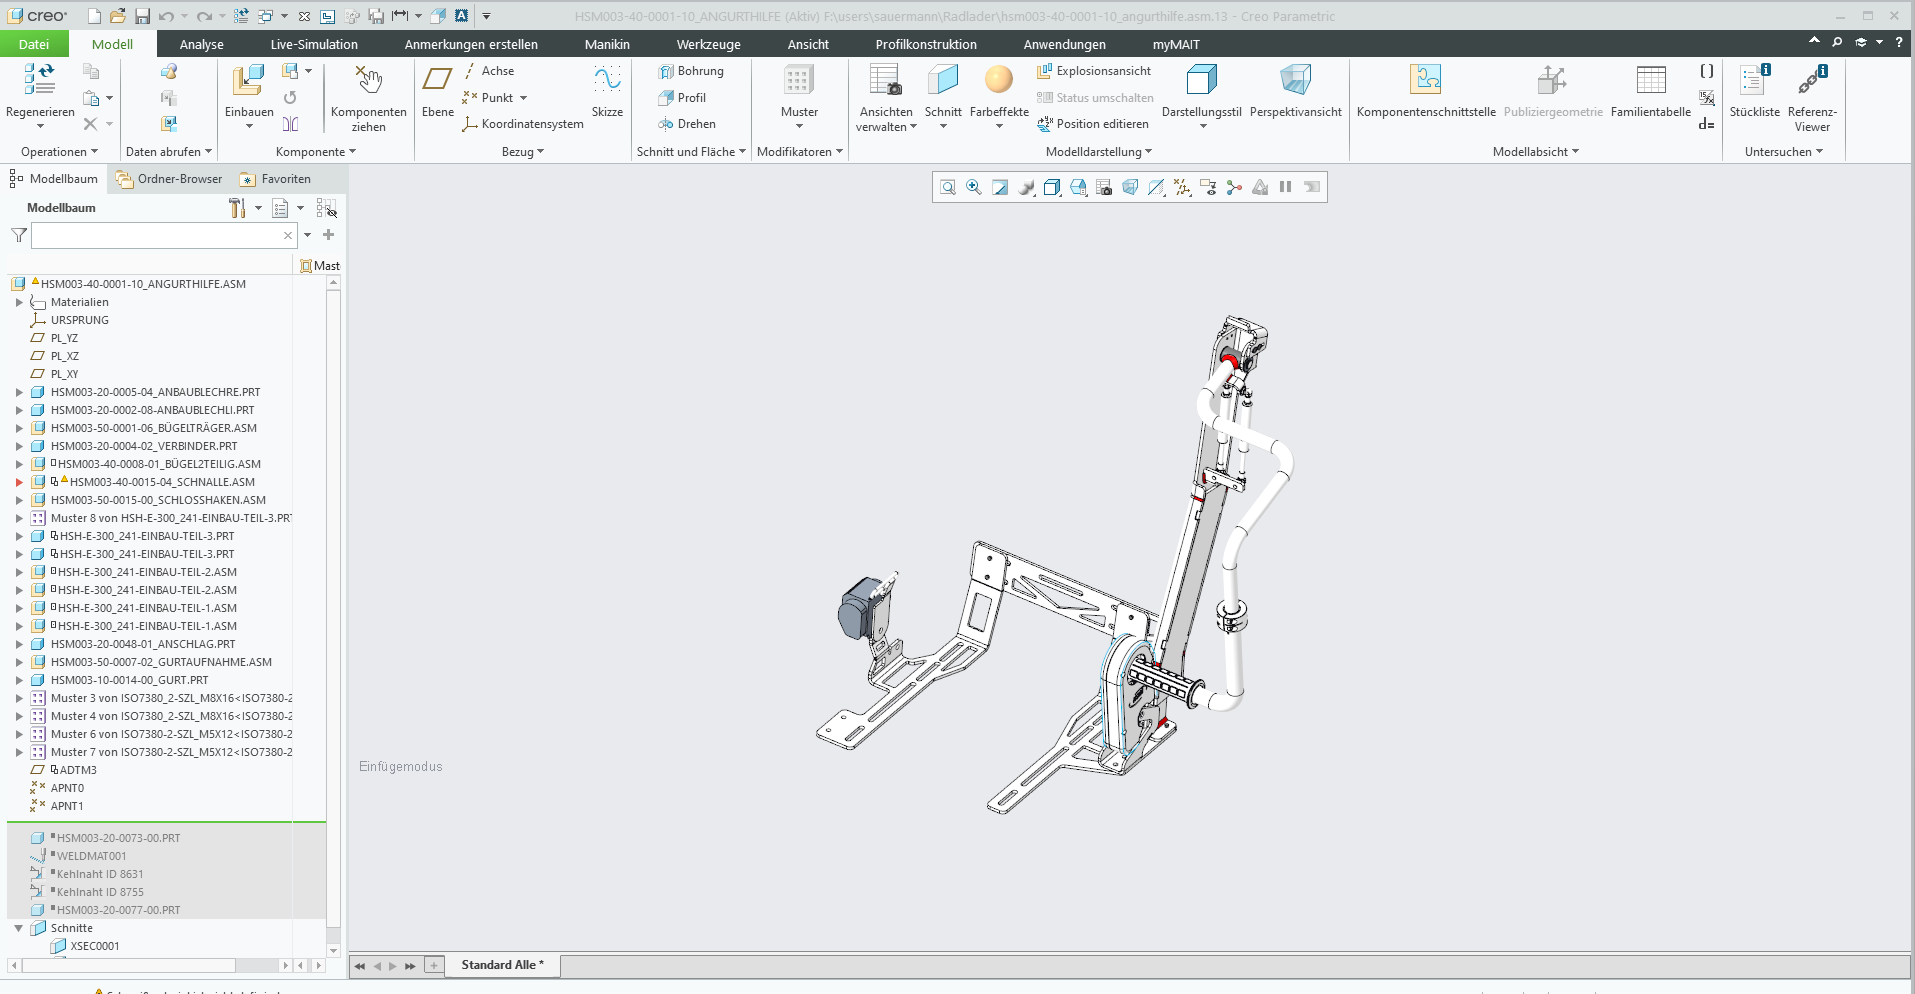Click the refit zoom icon in graphics toolbar

948,187
